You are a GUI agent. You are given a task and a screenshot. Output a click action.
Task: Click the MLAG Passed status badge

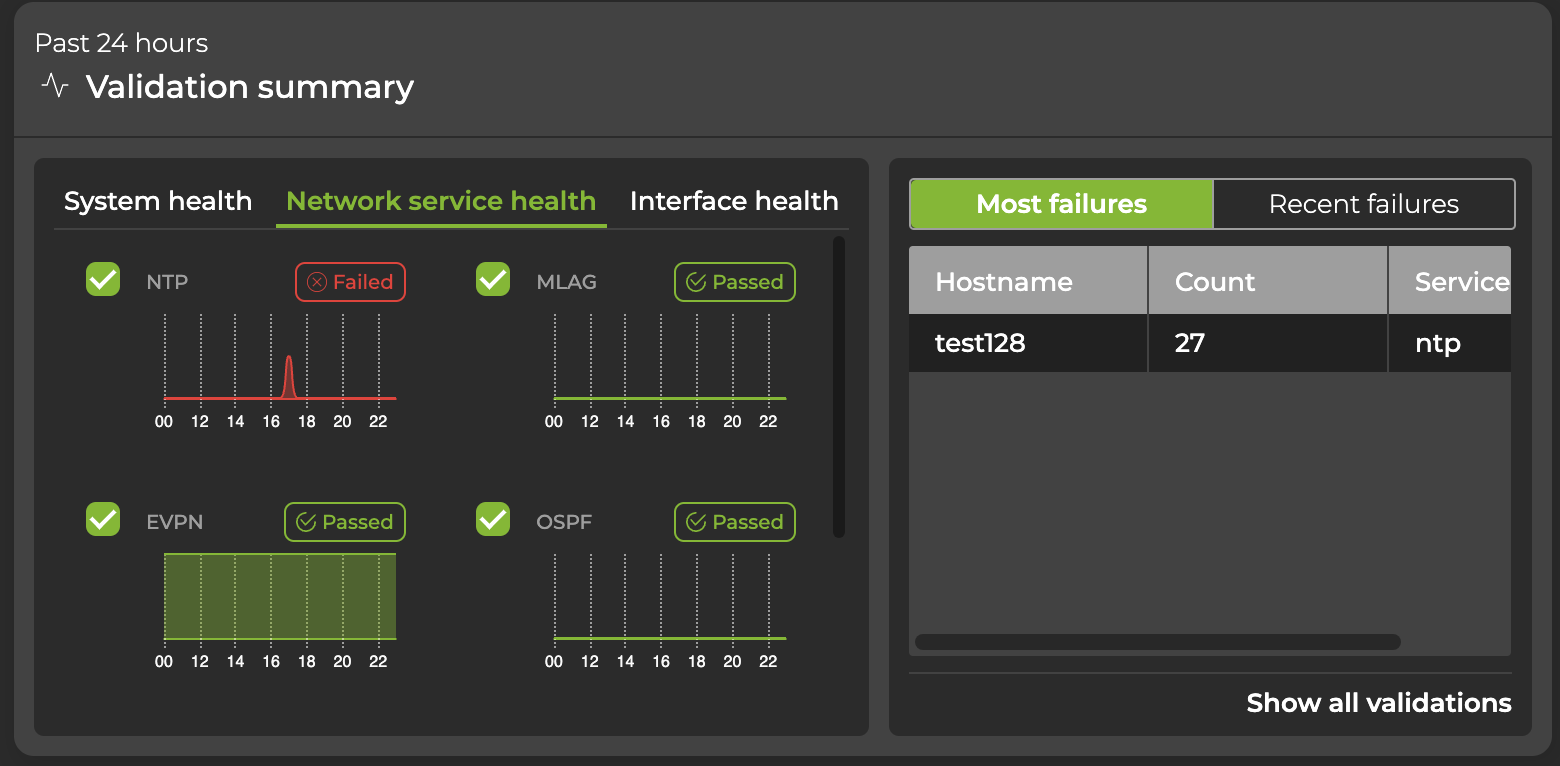click(x=735, y=282)
